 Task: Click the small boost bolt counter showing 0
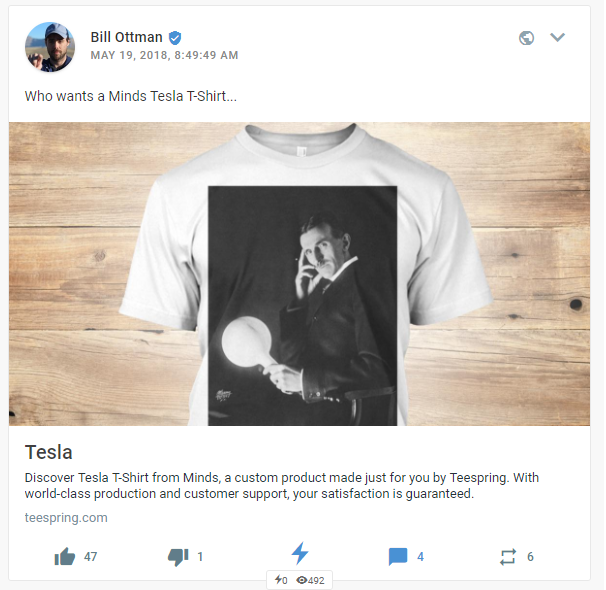281,580
